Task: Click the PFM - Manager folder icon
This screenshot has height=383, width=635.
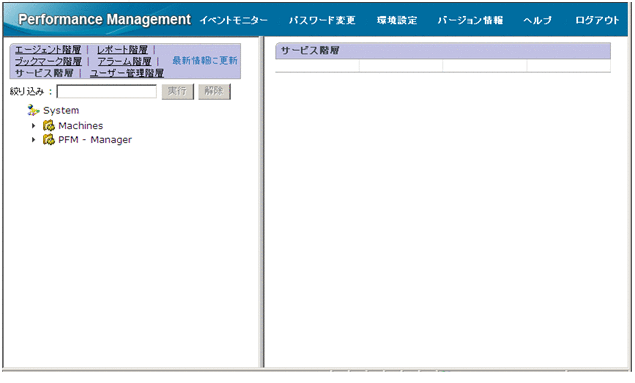Action: click(49, 140)
